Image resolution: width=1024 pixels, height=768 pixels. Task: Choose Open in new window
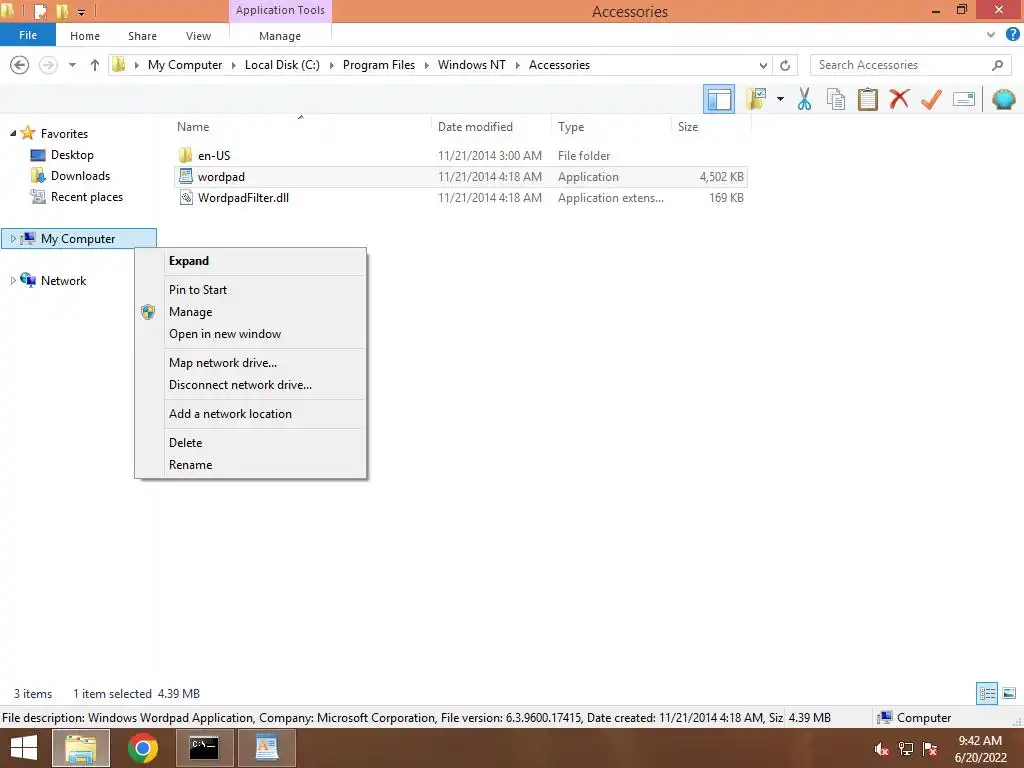[251, 334]
